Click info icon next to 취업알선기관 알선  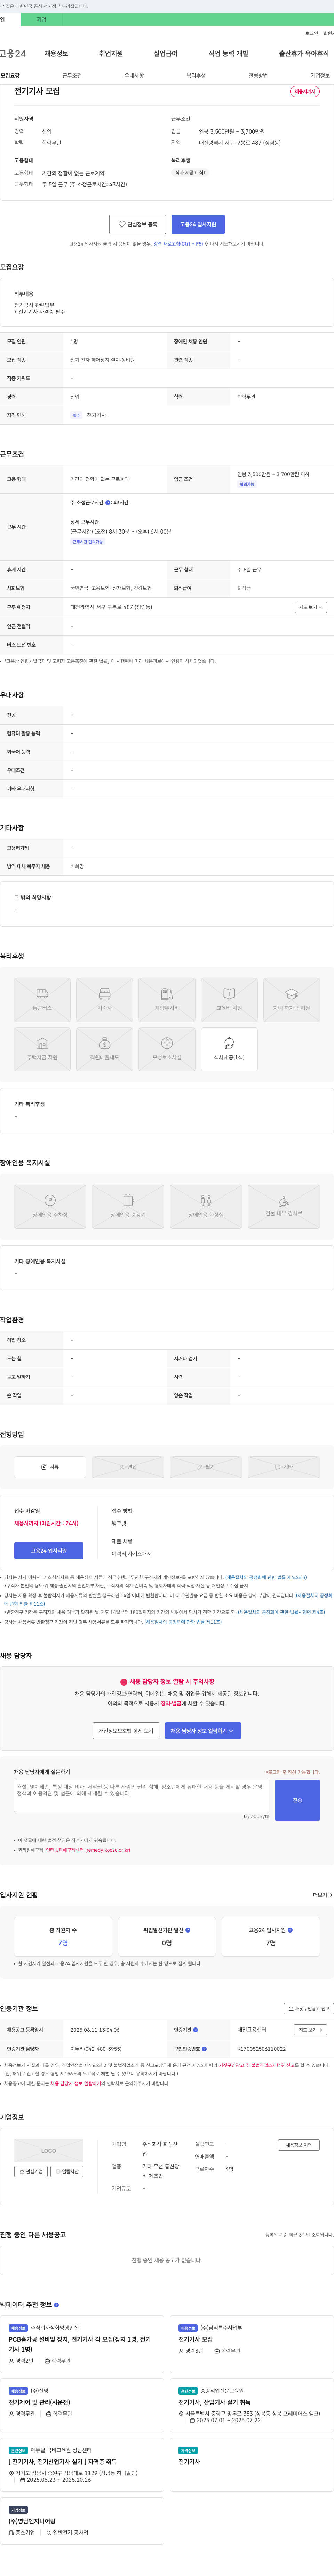188,1930
